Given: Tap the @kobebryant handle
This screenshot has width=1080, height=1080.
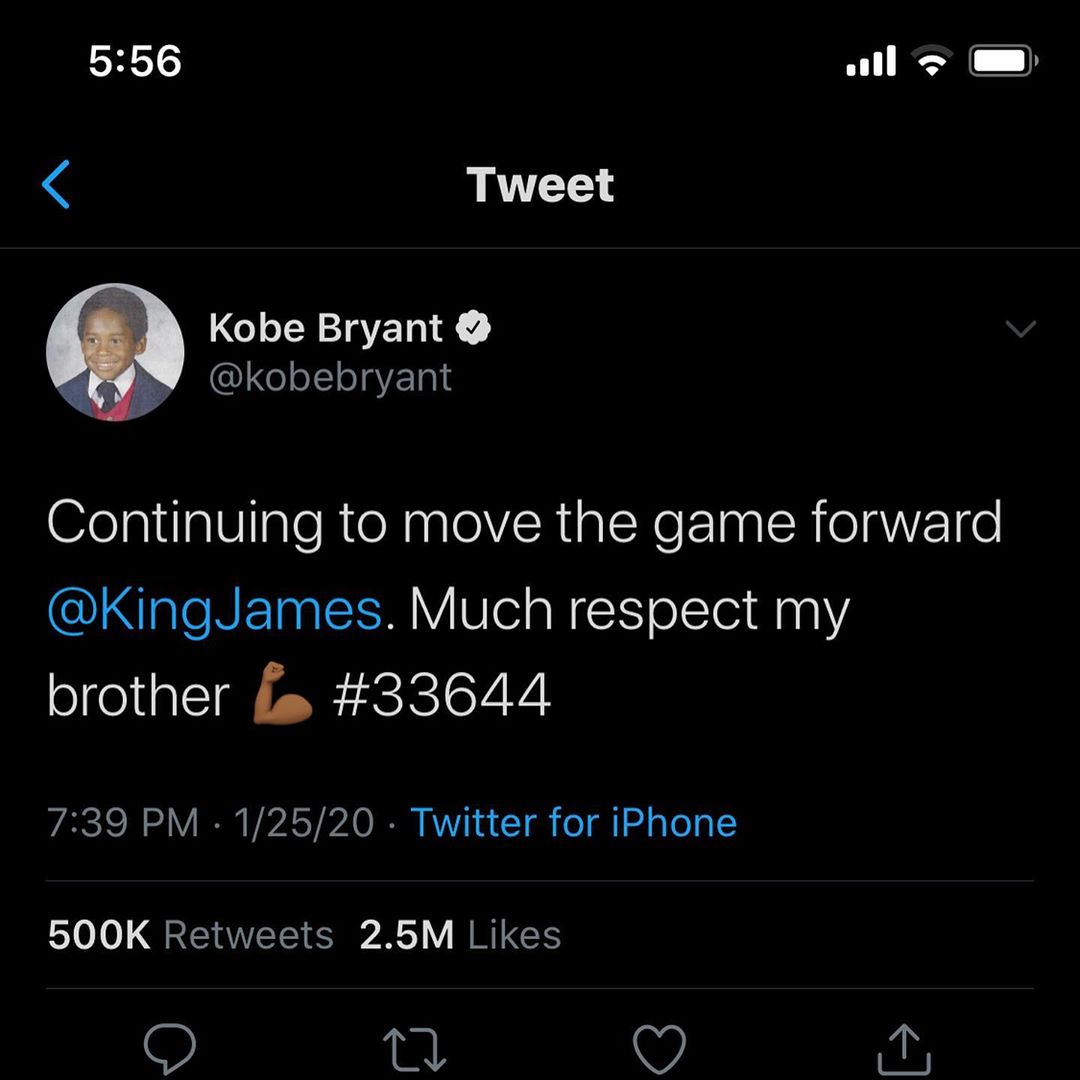Looking at the screenshot, I should point(330,377).
